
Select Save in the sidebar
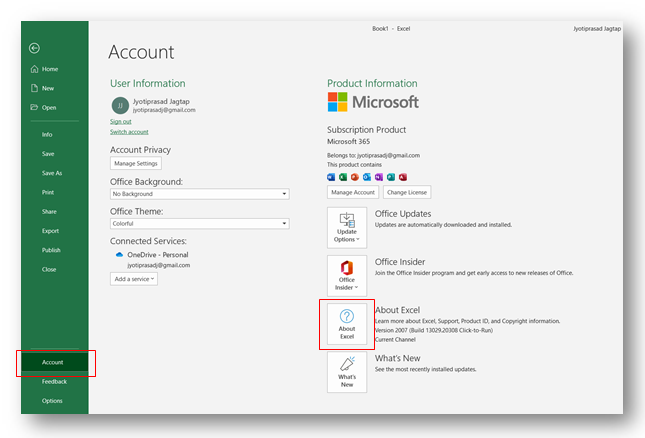point(48,154)
